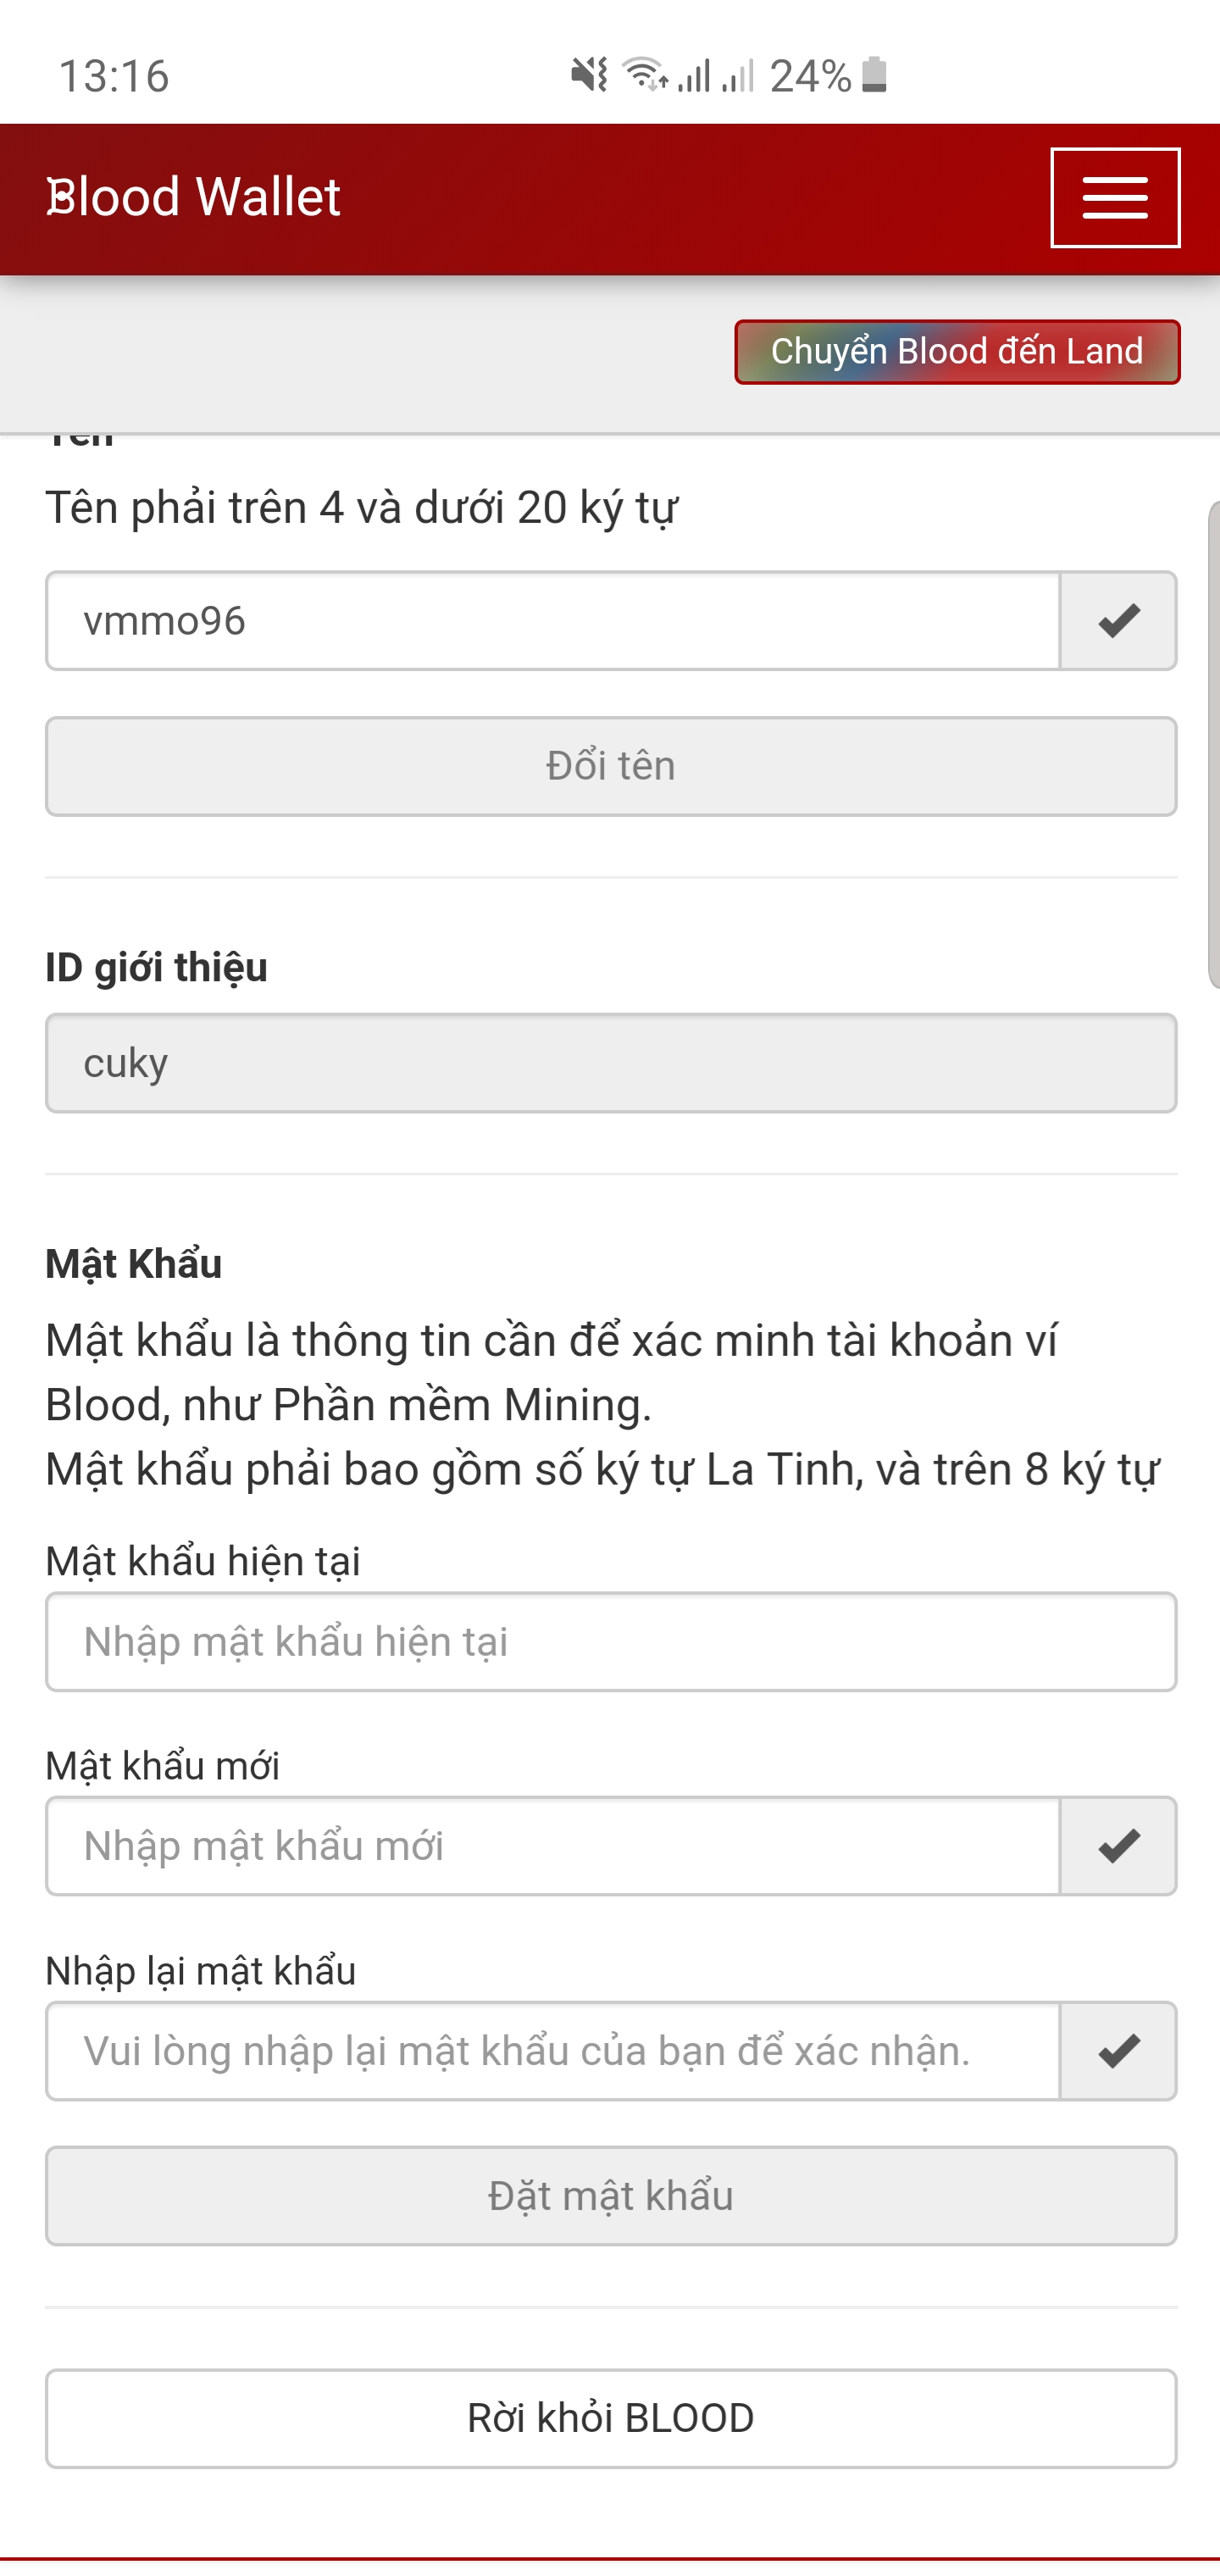1220x2576 pixels.
Task: Tap the Rời khỏi BLOOD button
Action: click(610, 2418)
